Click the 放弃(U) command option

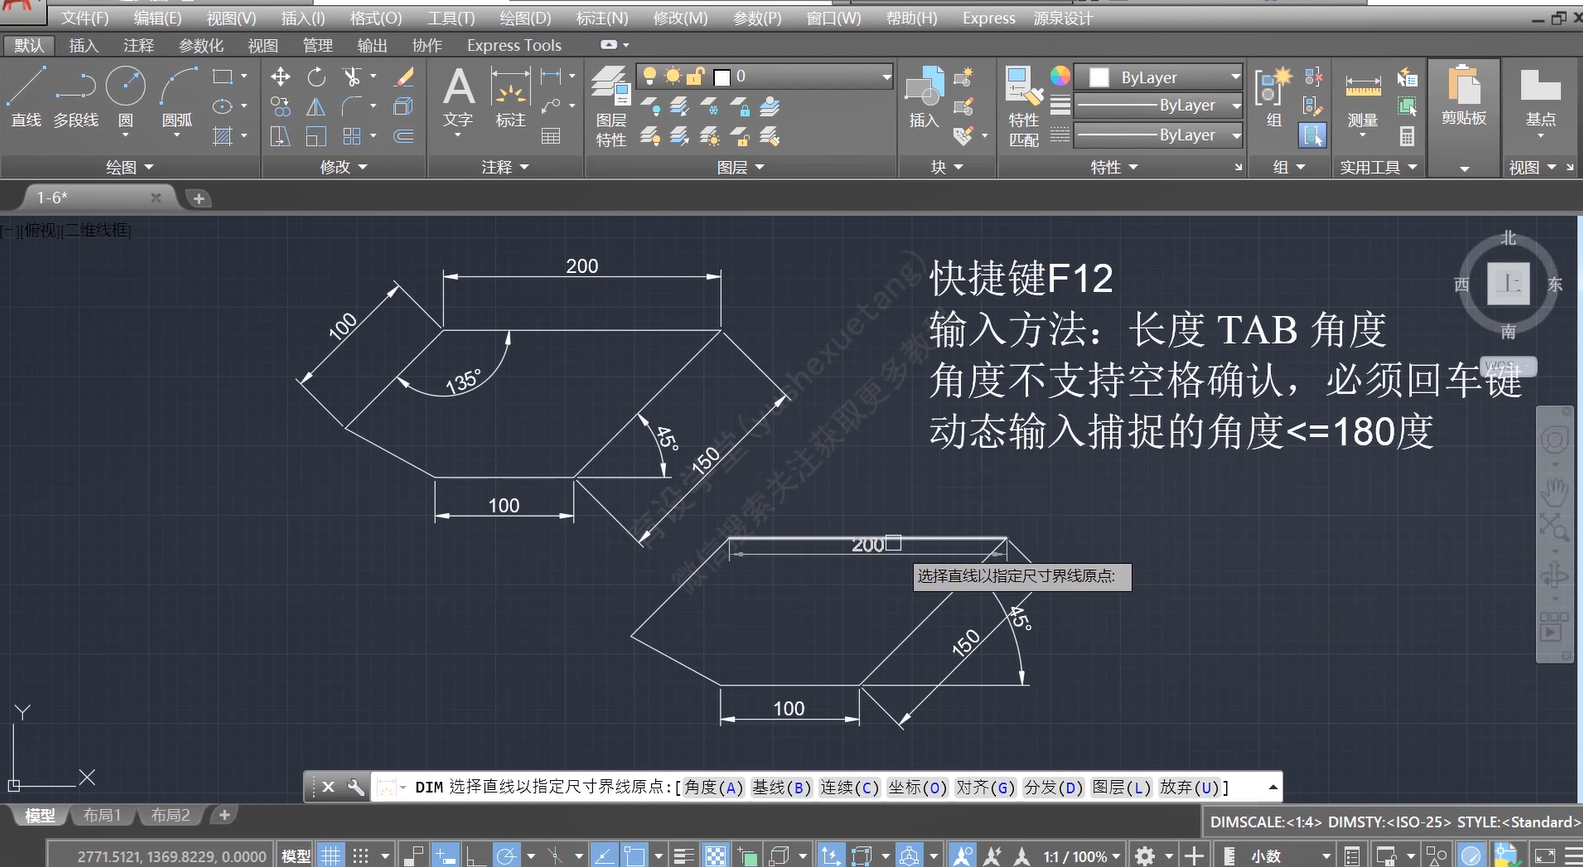[x=1189, y=787]
